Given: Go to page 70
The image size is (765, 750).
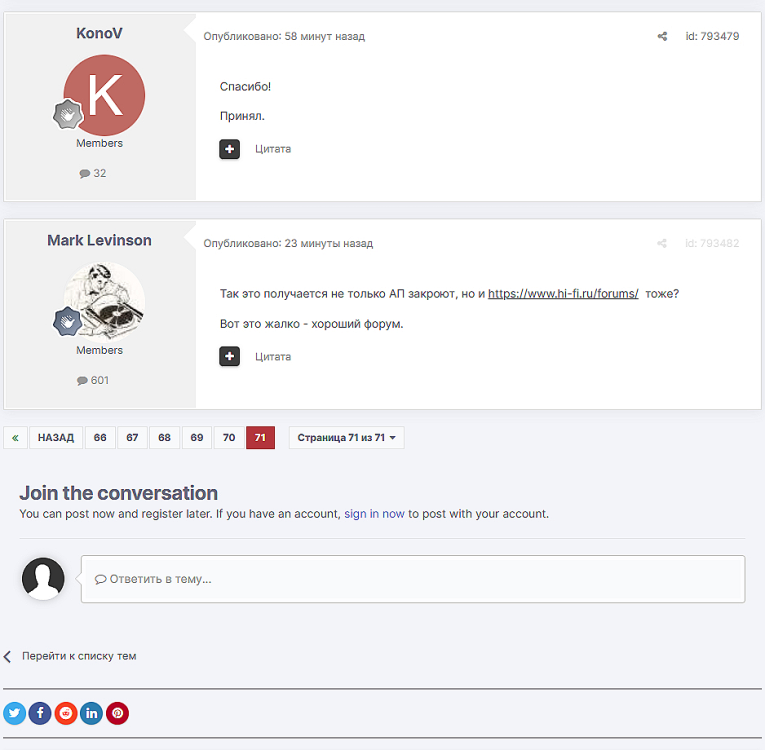Looking at the screenshot, I should pos(229,438).
